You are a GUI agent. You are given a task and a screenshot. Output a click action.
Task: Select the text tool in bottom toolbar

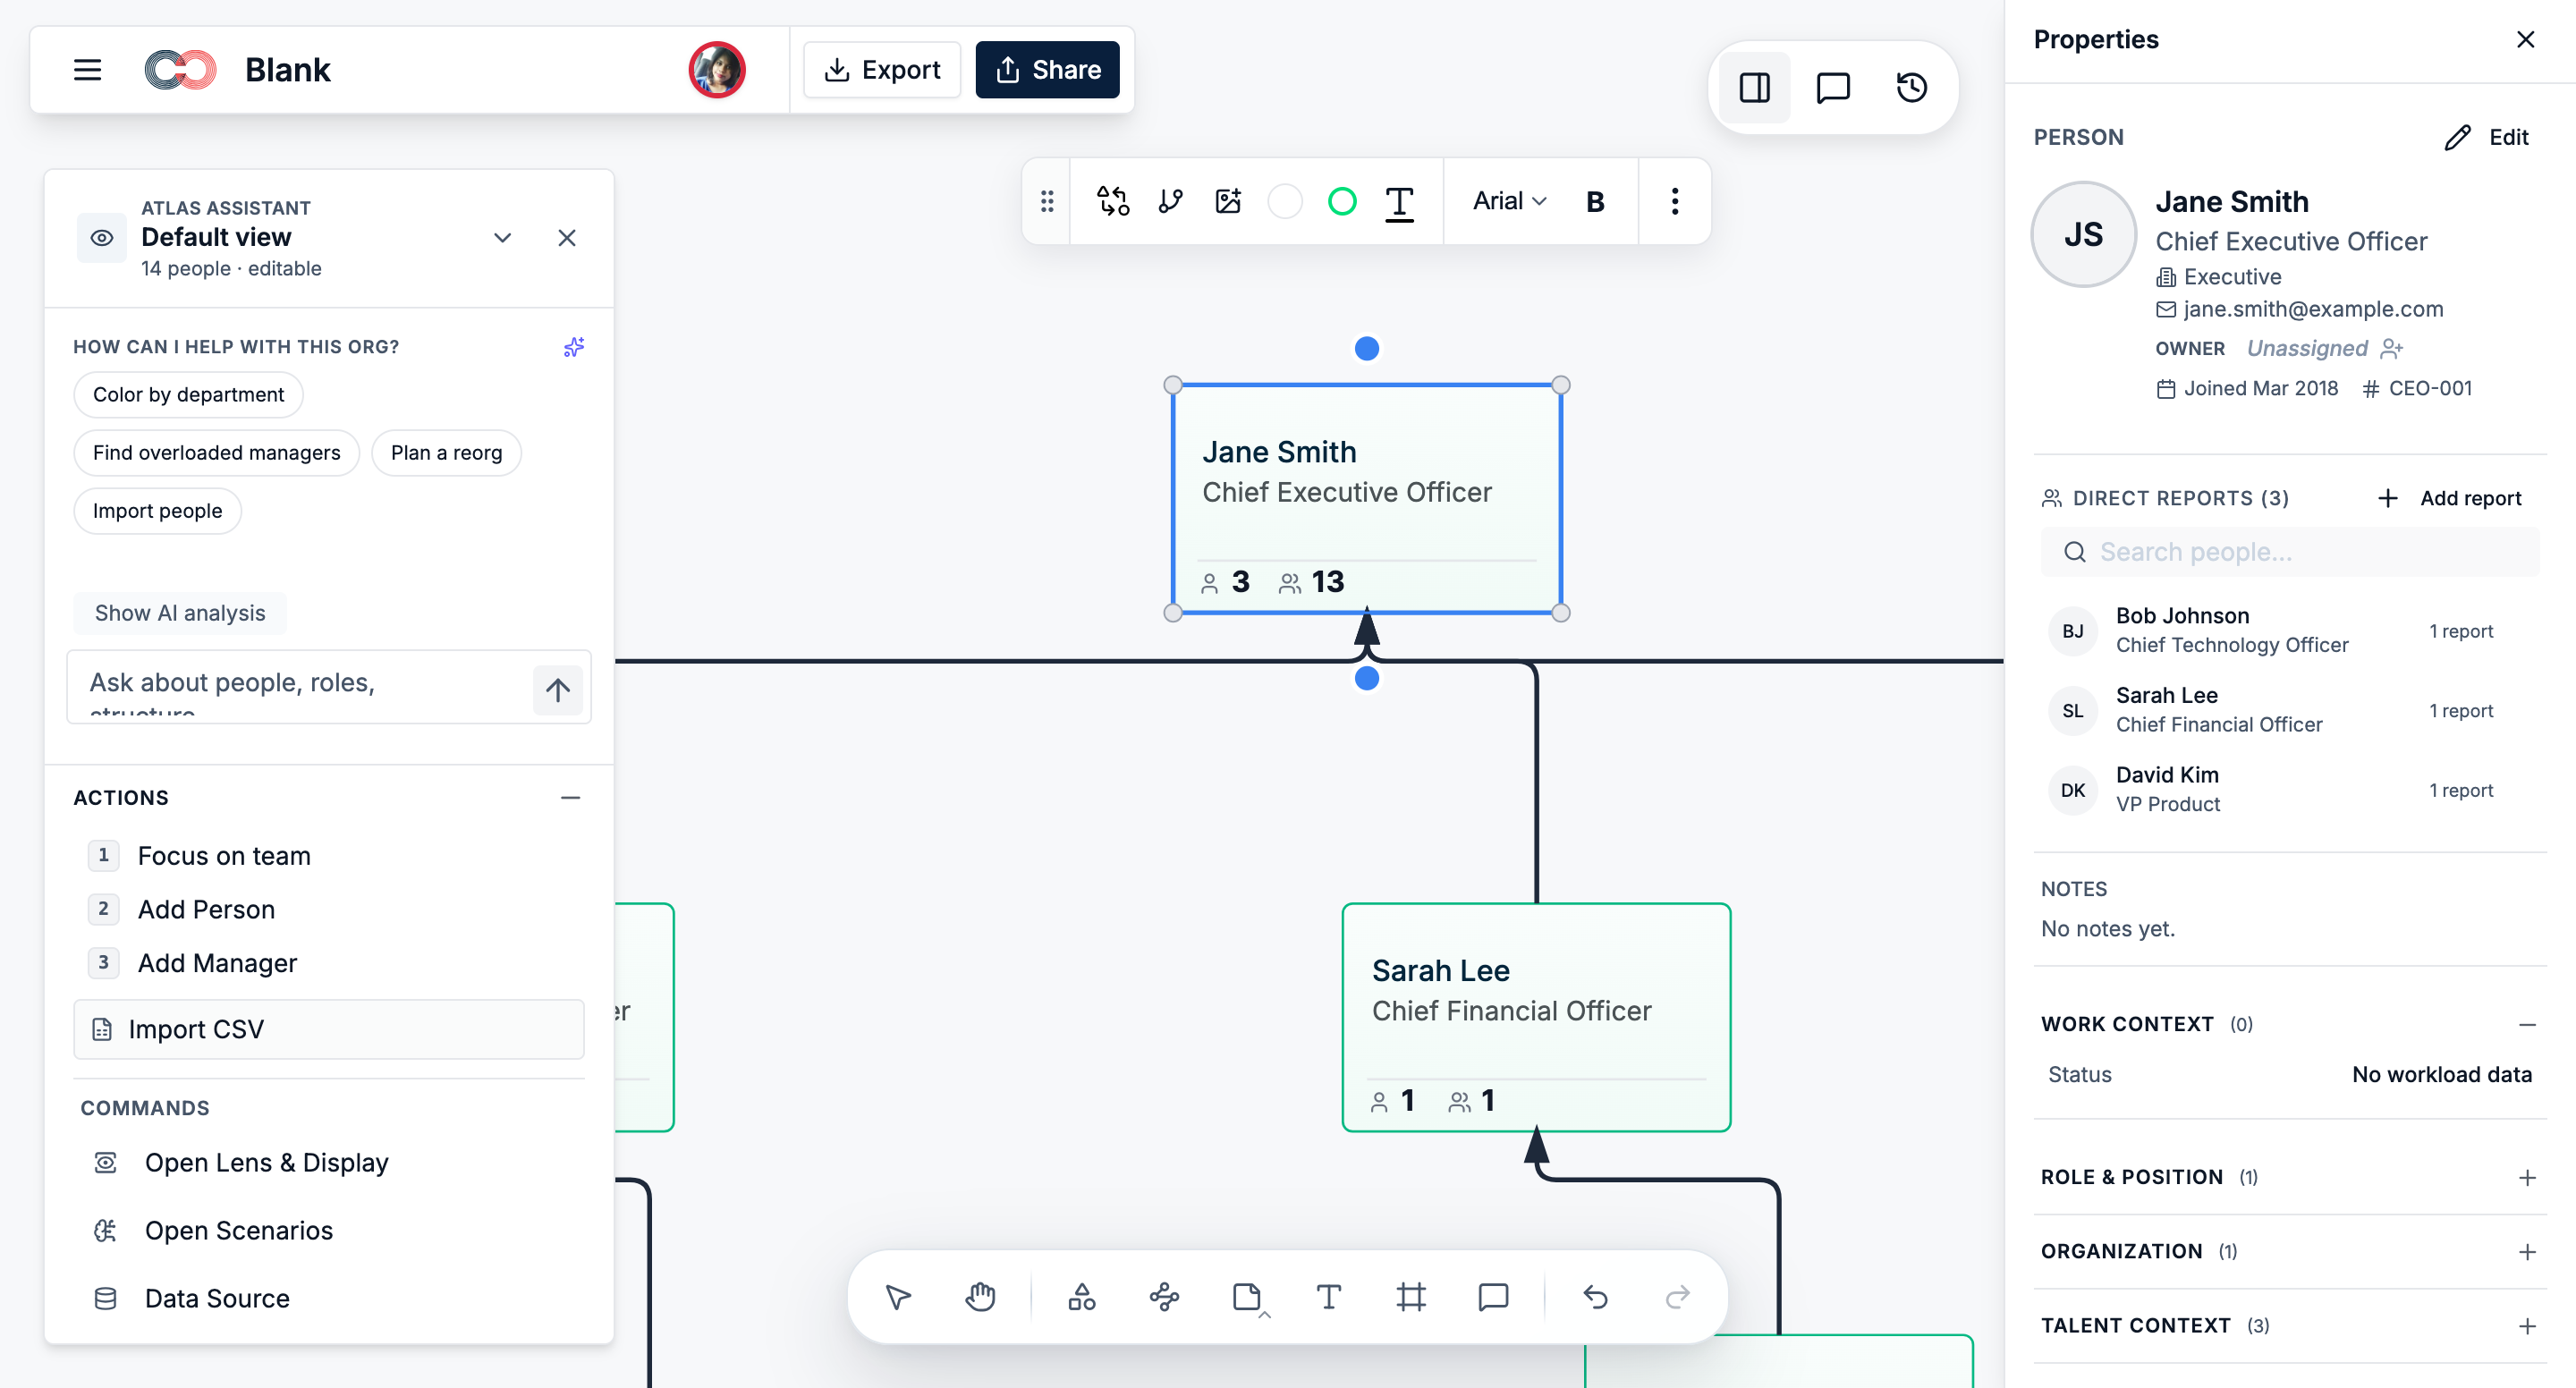pos(1329,1298)
